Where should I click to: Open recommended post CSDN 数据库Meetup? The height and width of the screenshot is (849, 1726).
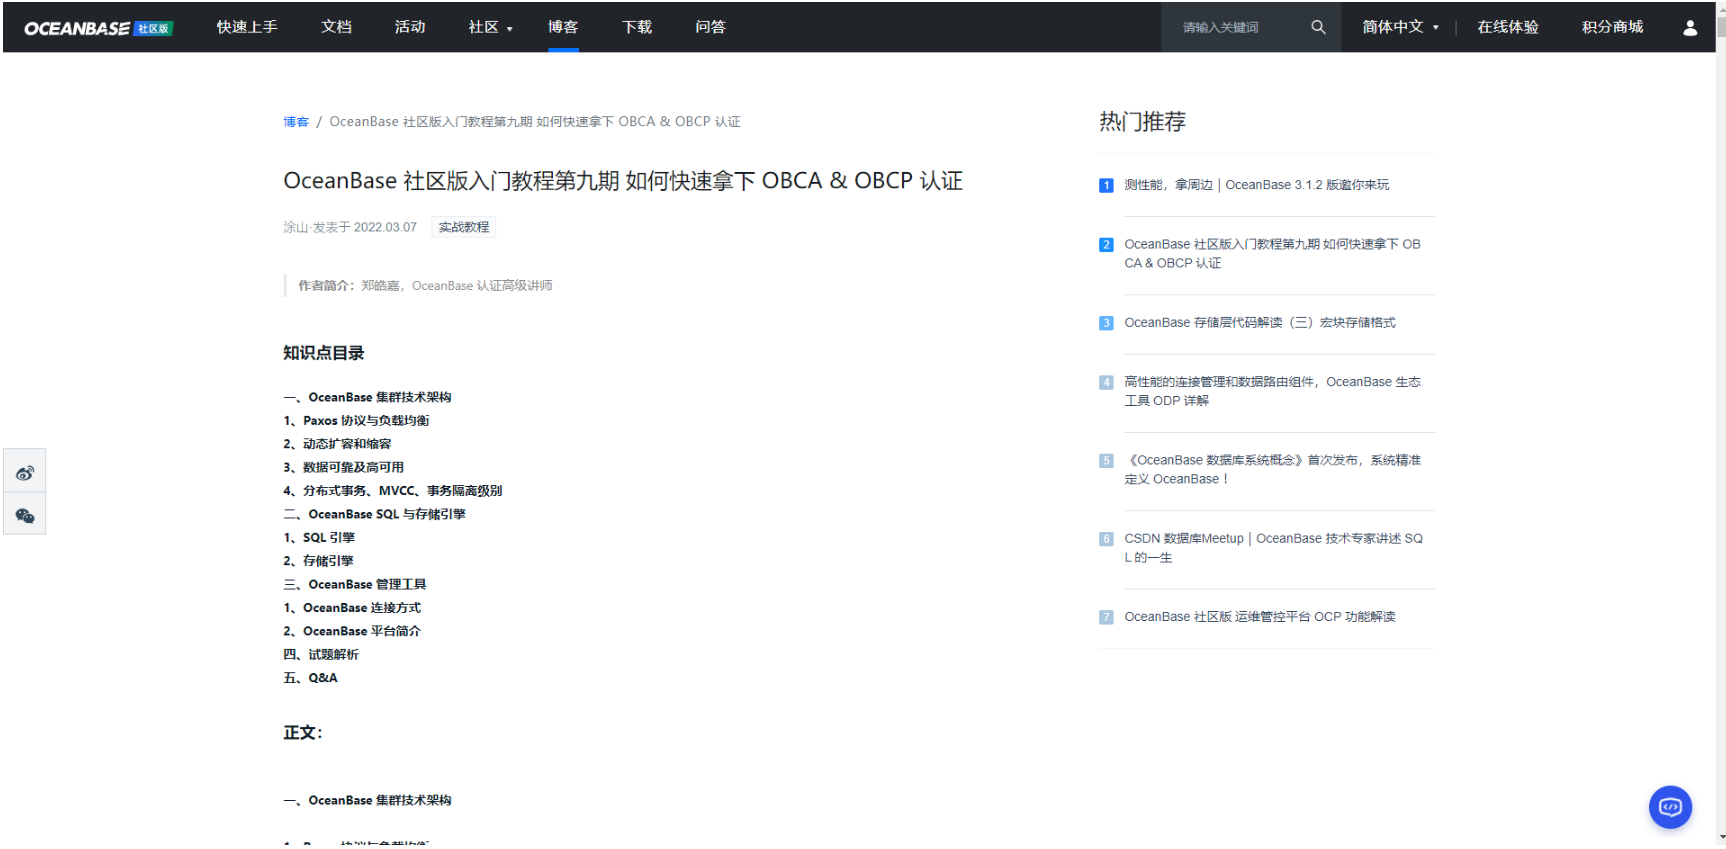pos(1273,548)
